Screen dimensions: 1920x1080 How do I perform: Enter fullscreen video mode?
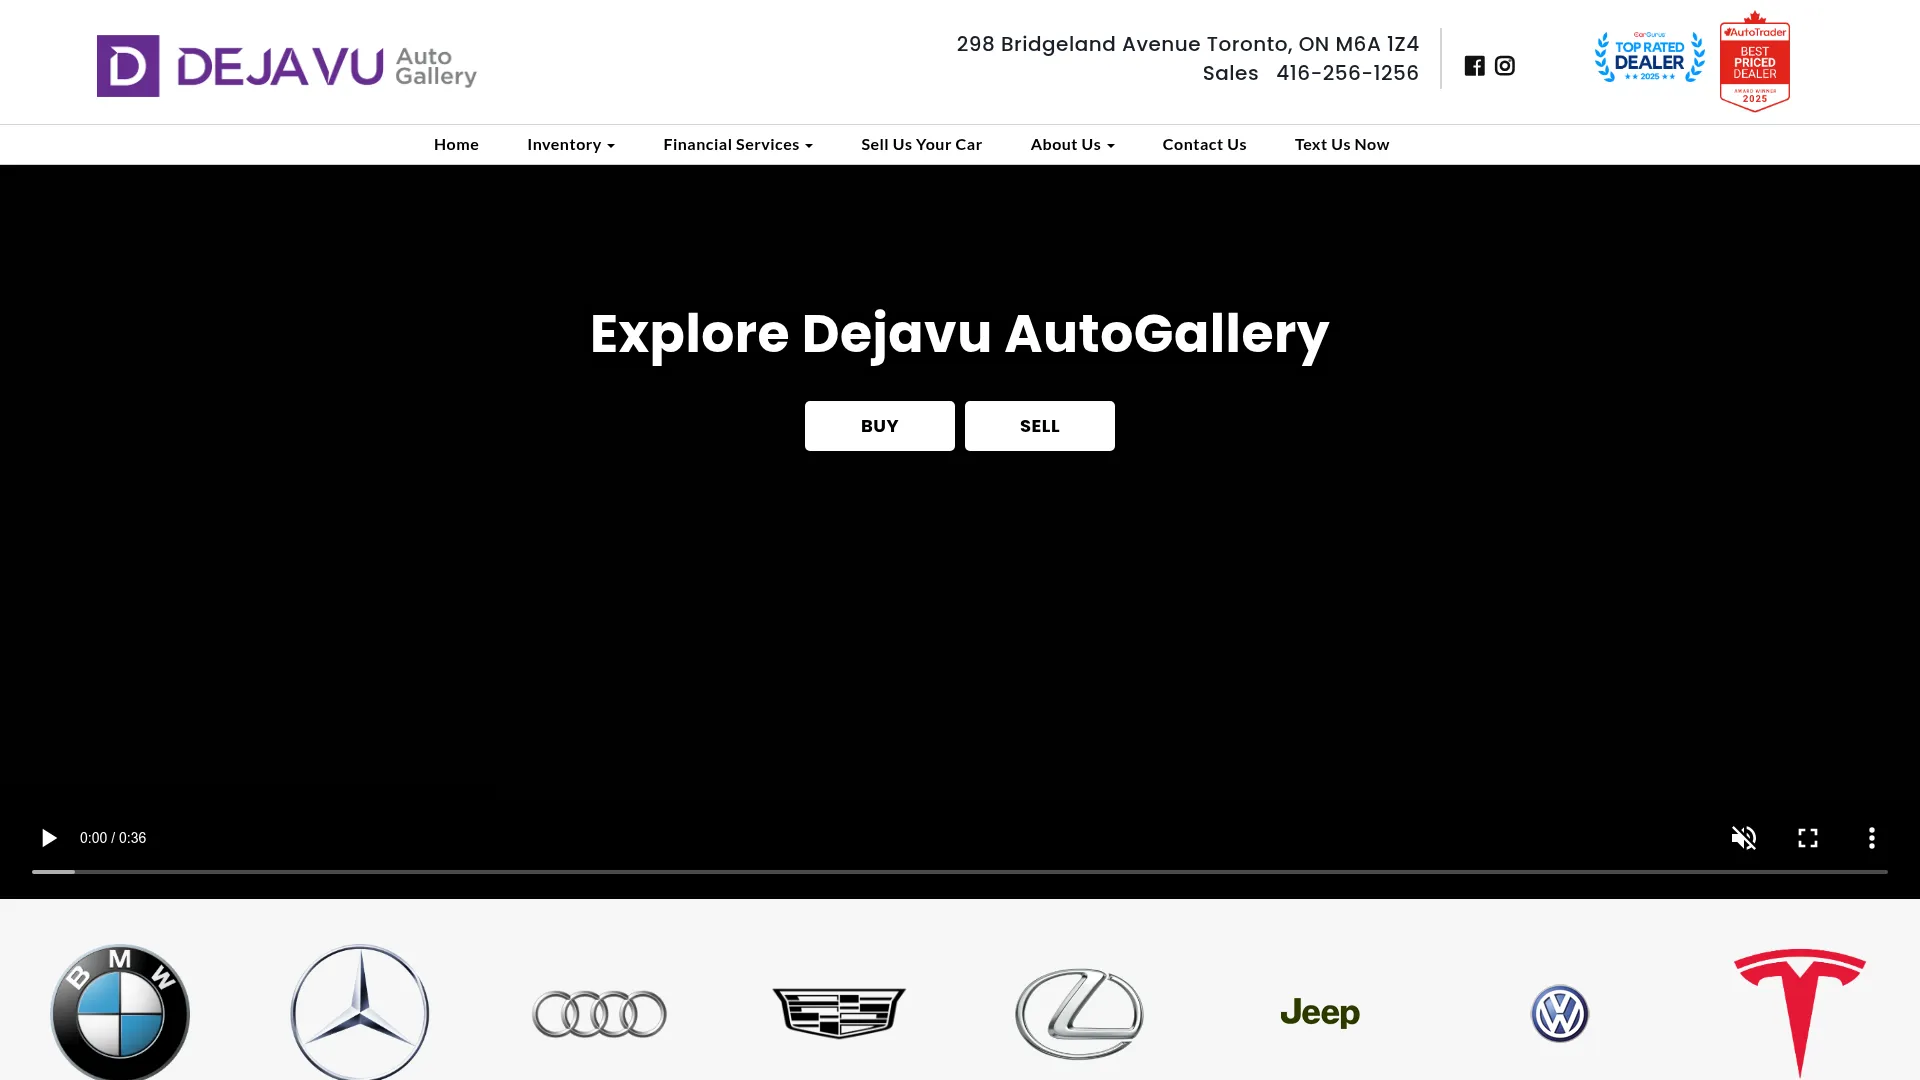(1808, 838)
